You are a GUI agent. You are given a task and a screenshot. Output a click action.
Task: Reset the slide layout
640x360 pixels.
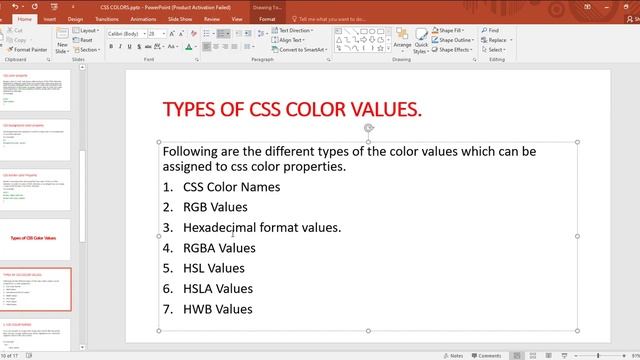point(83,40)
